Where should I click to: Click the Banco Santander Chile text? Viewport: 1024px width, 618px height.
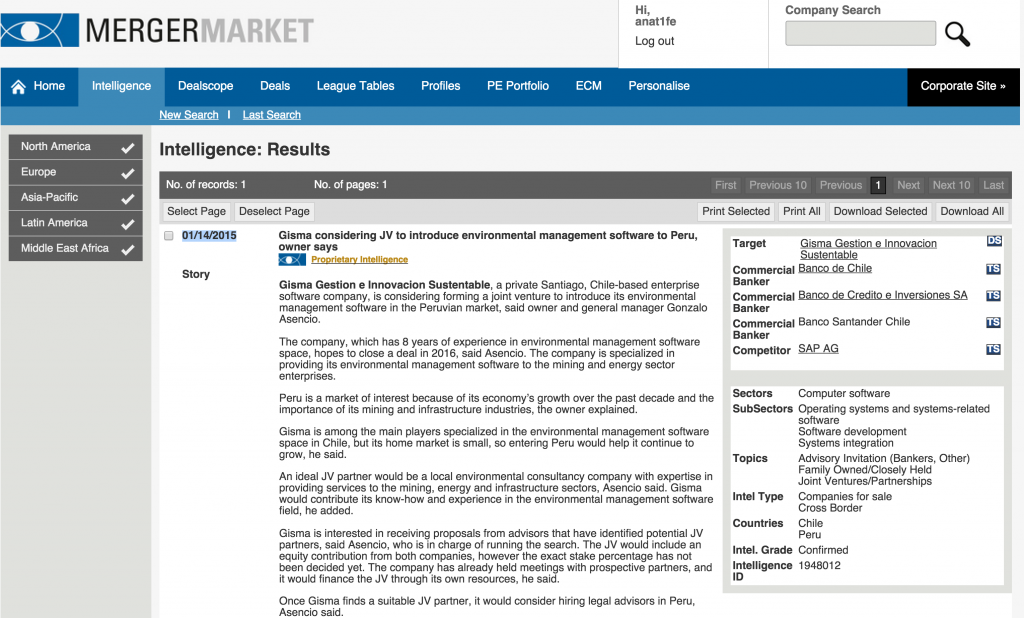854,322
